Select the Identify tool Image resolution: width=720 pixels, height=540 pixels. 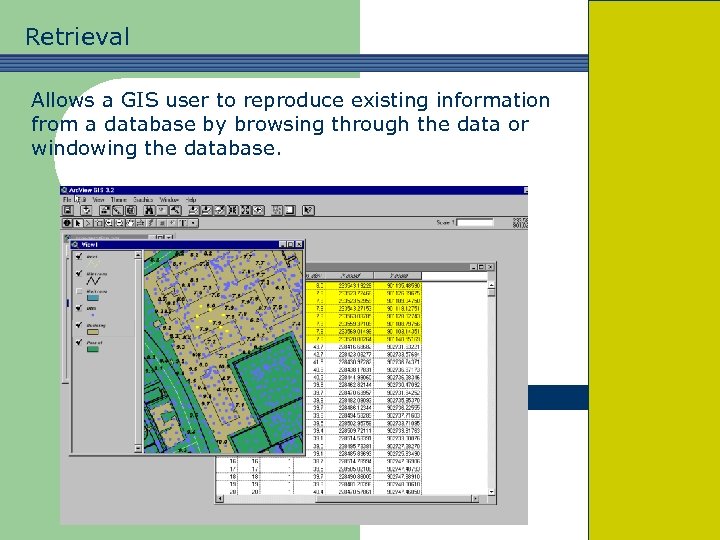point(67,223)
